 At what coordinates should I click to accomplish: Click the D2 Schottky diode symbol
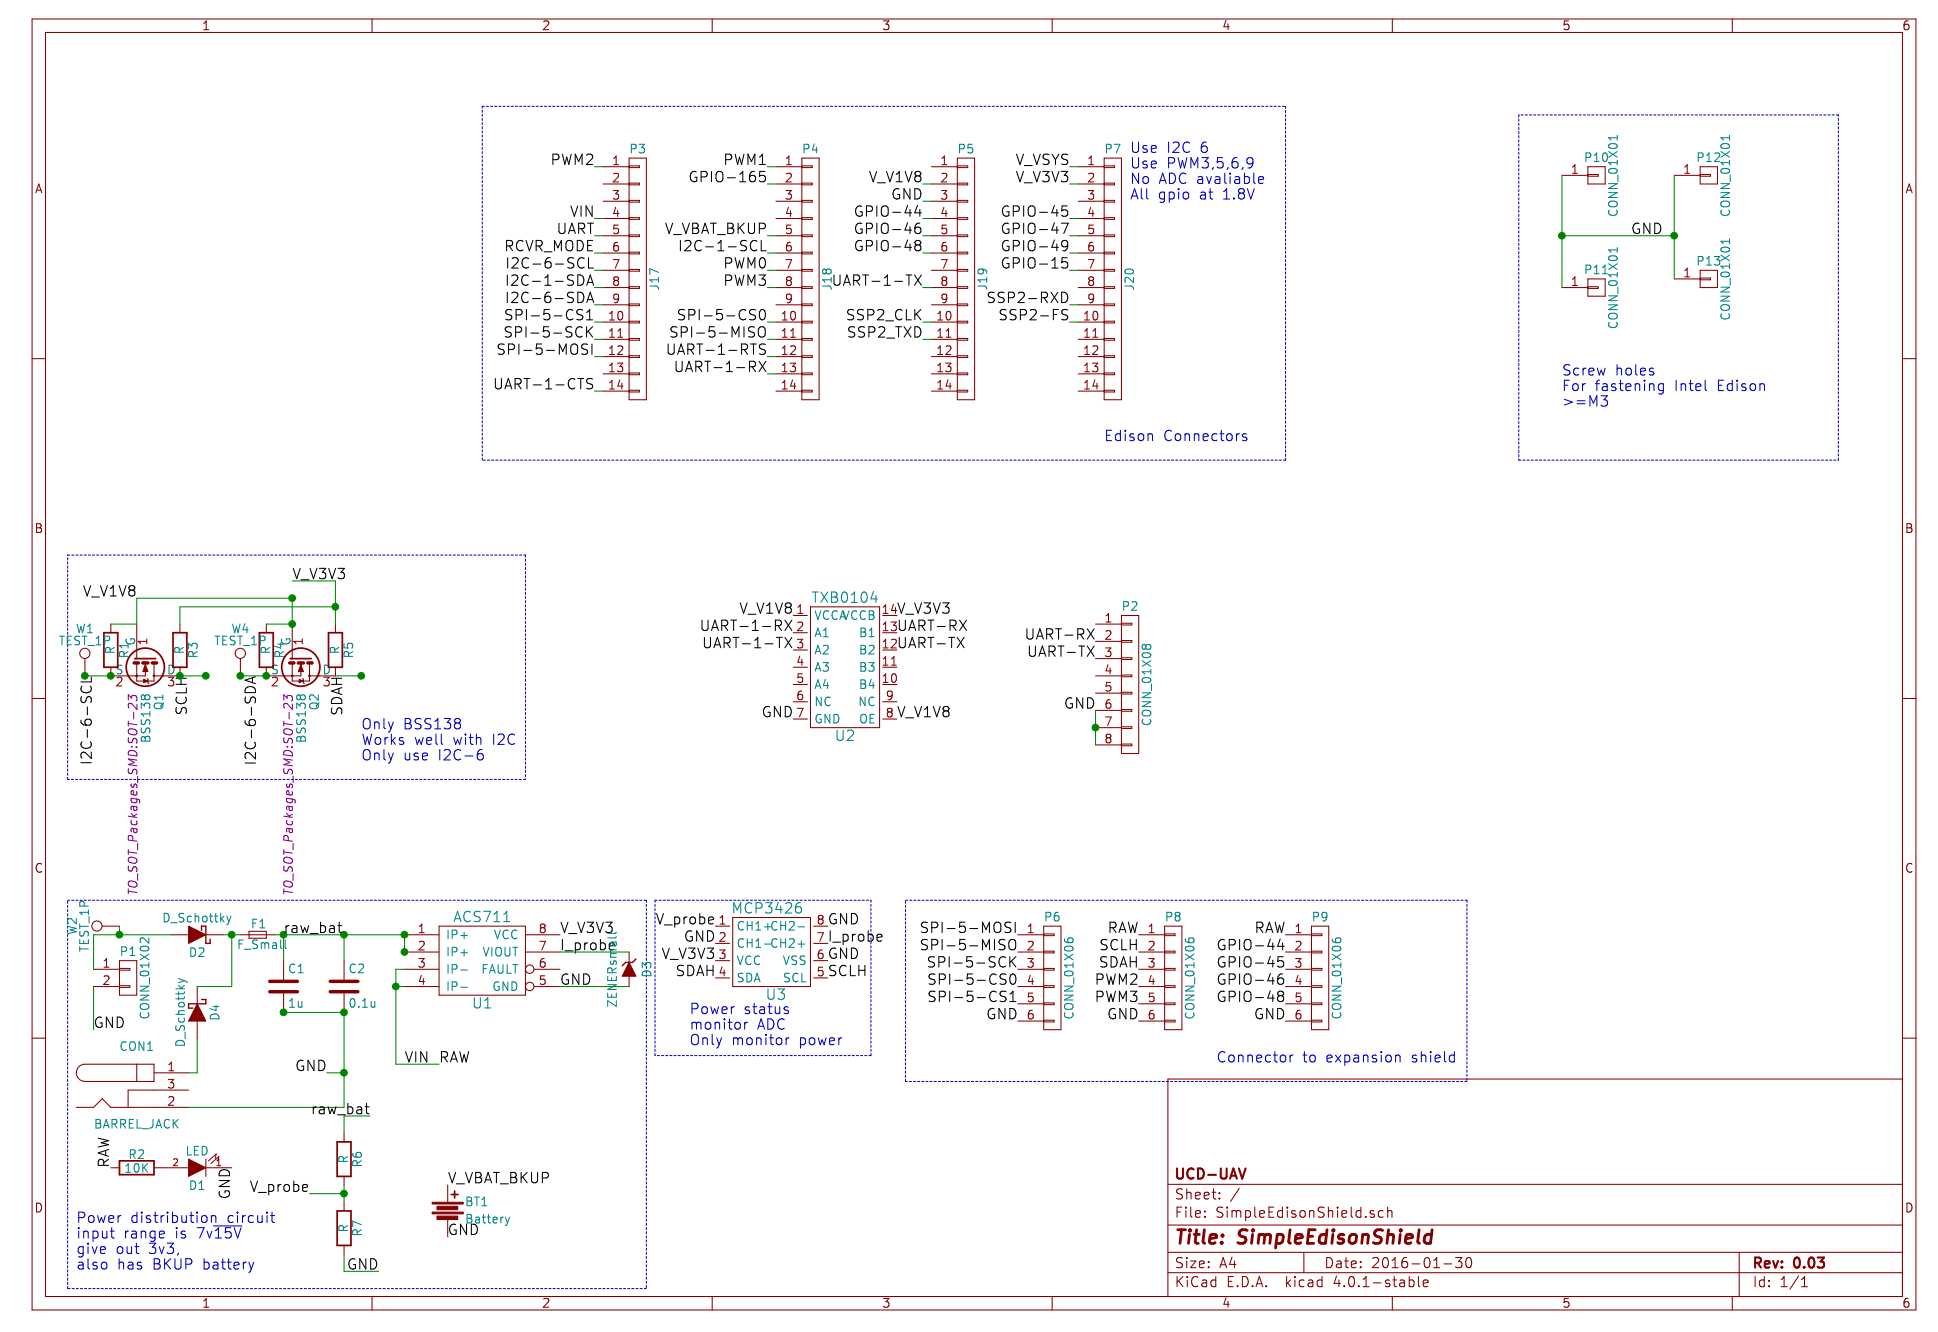tap(197, 935)
